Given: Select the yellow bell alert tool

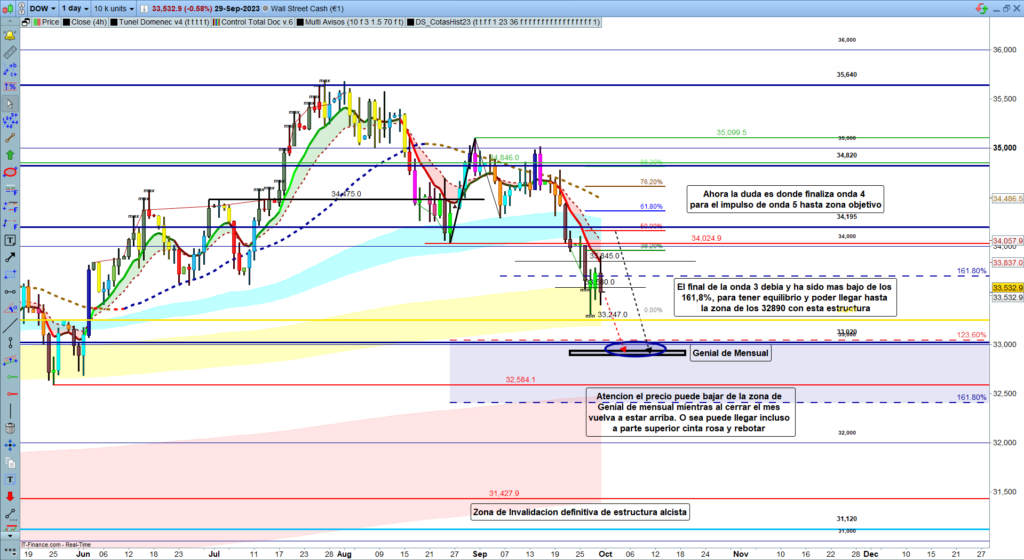Looking at the screenshot, I should [x=10, y=36].
